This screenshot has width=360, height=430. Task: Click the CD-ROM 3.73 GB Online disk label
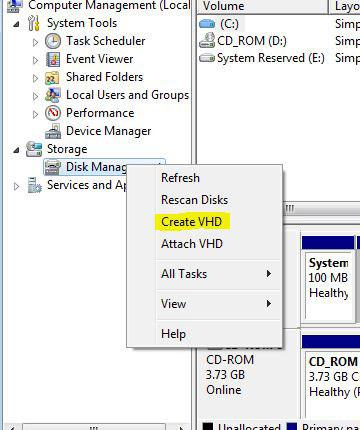(x=230, y=375)
